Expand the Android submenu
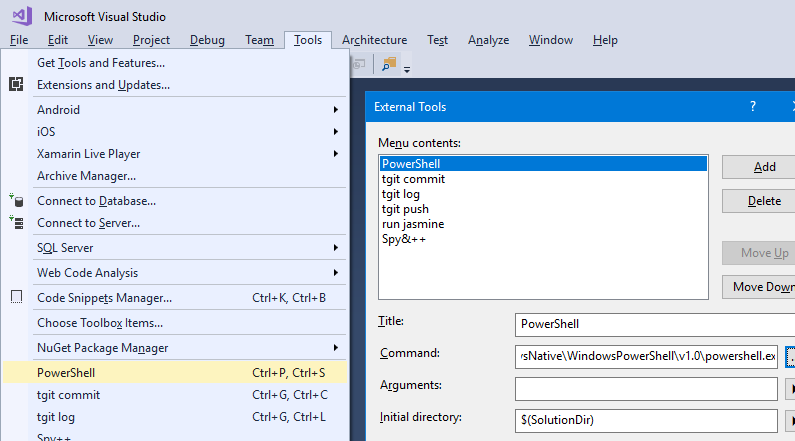 [336, 110]
